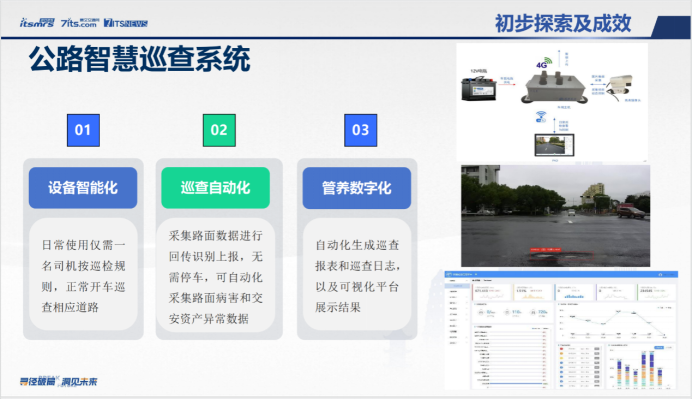
Task: Click the 寻径破局 洞见未来 footer logo
Action: click(58, 382)
